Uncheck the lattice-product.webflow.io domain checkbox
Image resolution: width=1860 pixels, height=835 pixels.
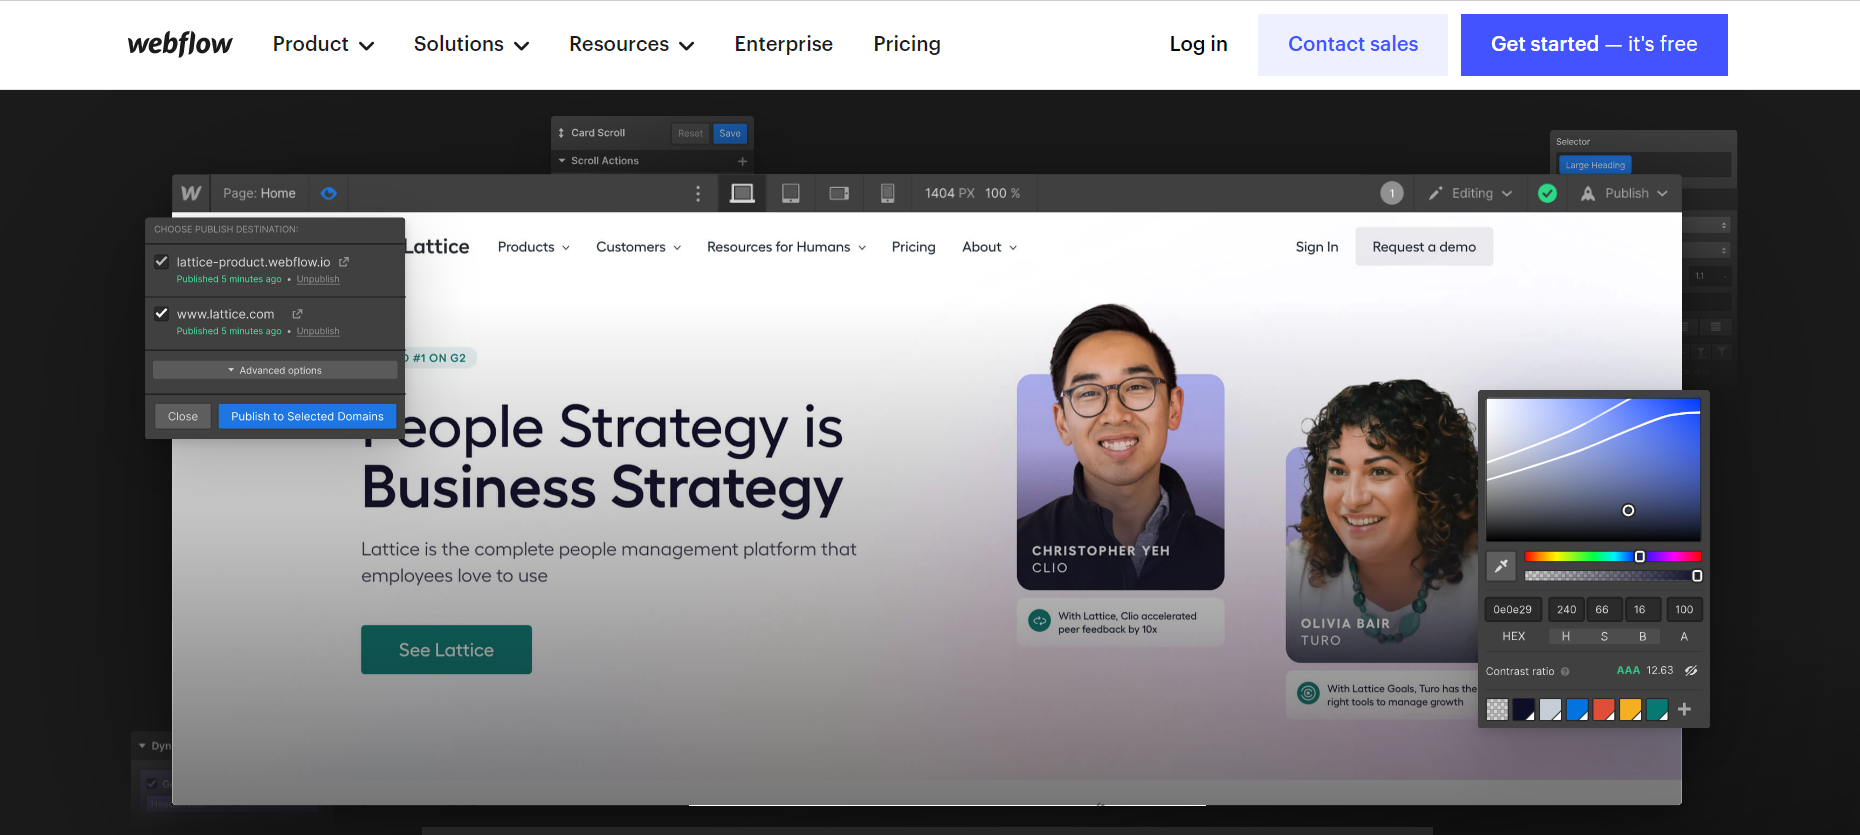pyautogui.click(x=161, y=261)
